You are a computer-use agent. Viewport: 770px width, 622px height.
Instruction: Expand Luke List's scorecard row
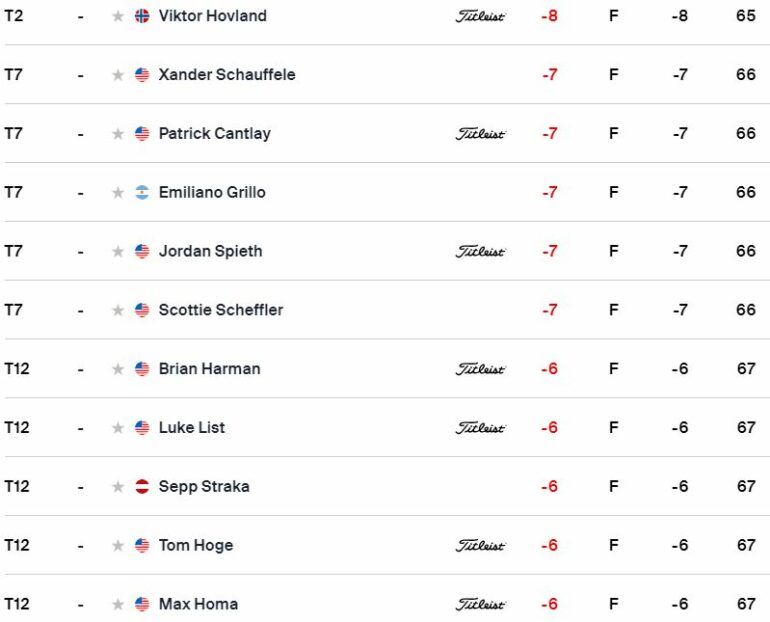[x=385, y=428]
